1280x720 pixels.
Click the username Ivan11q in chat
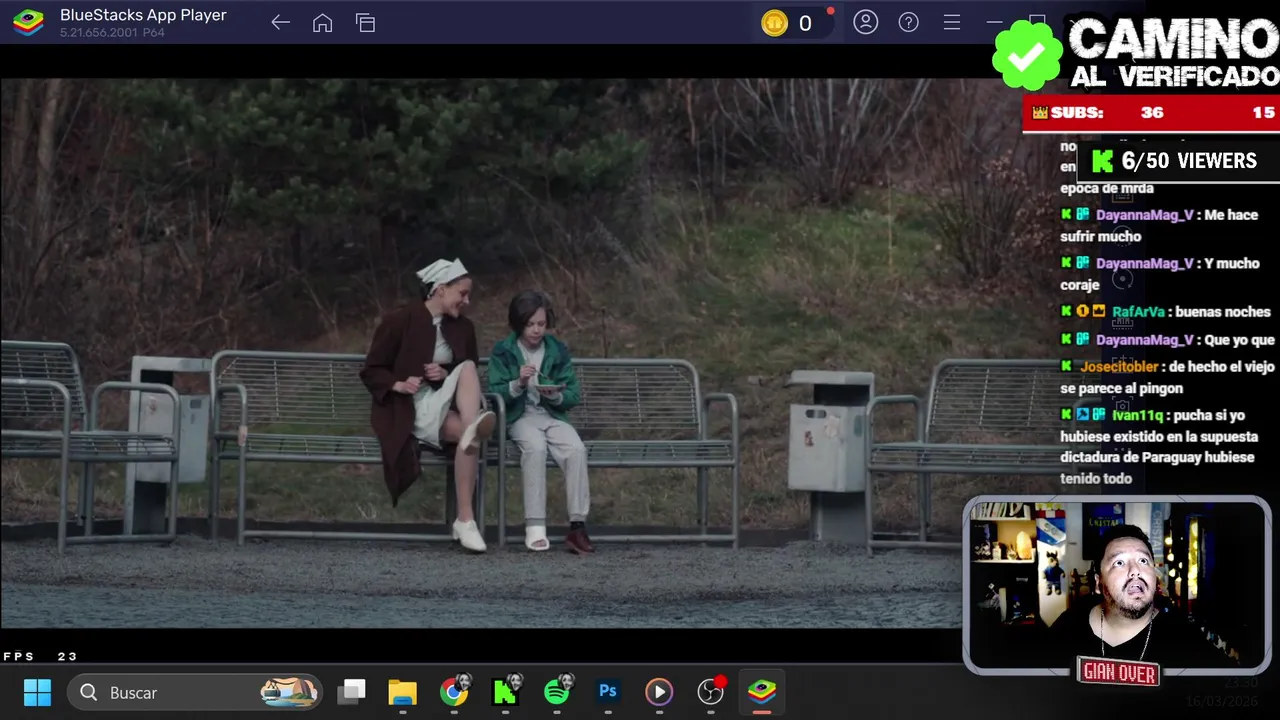(x=1139, y=415)
